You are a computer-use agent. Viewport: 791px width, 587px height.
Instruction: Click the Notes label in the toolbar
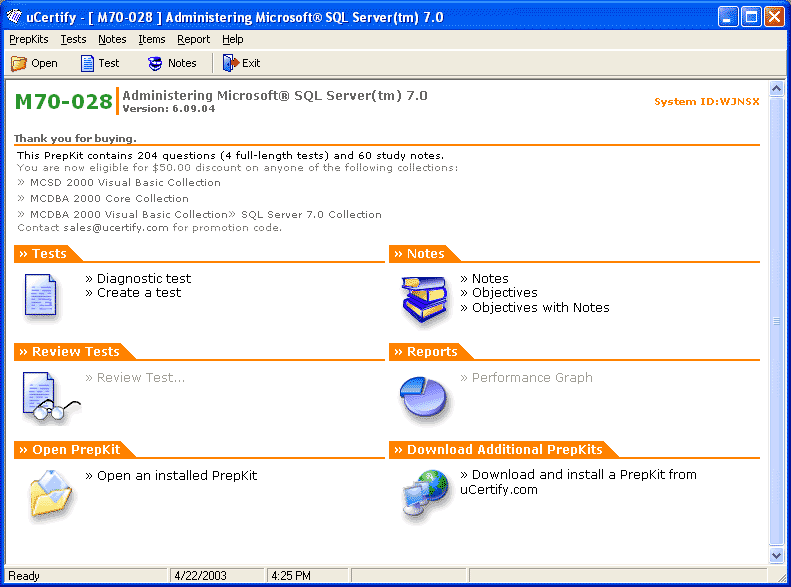tap(182, 64)
